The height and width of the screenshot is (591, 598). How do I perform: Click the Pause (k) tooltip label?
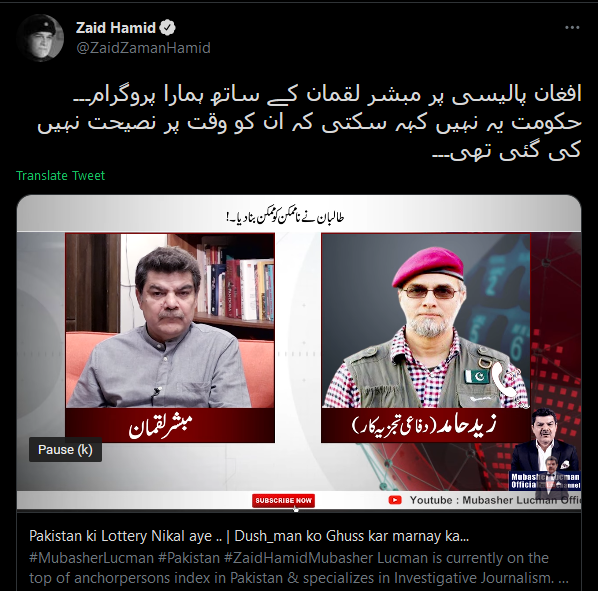tap(65, 450)
